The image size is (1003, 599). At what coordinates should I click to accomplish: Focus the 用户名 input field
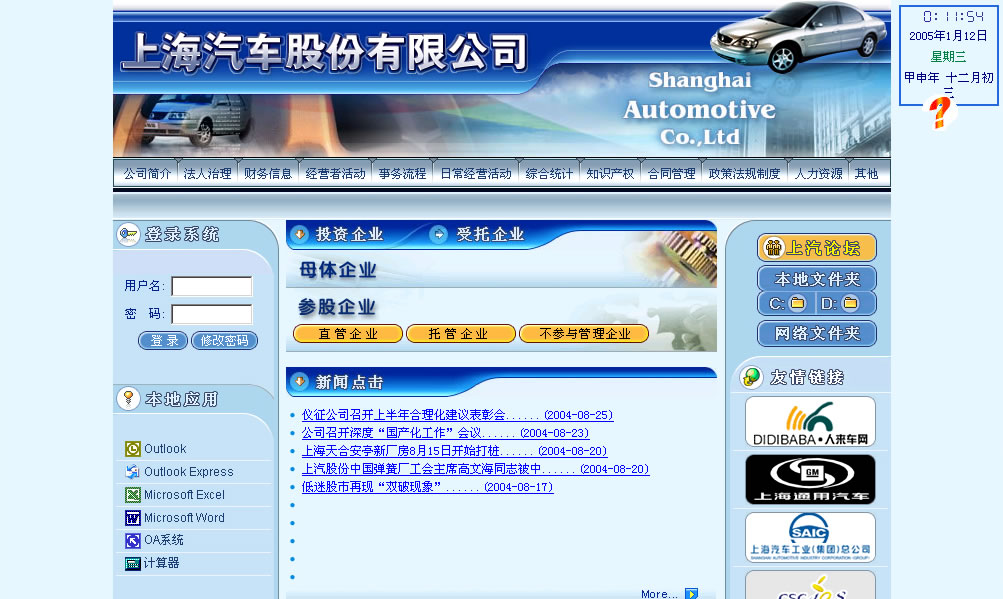(x=212, y=286)
